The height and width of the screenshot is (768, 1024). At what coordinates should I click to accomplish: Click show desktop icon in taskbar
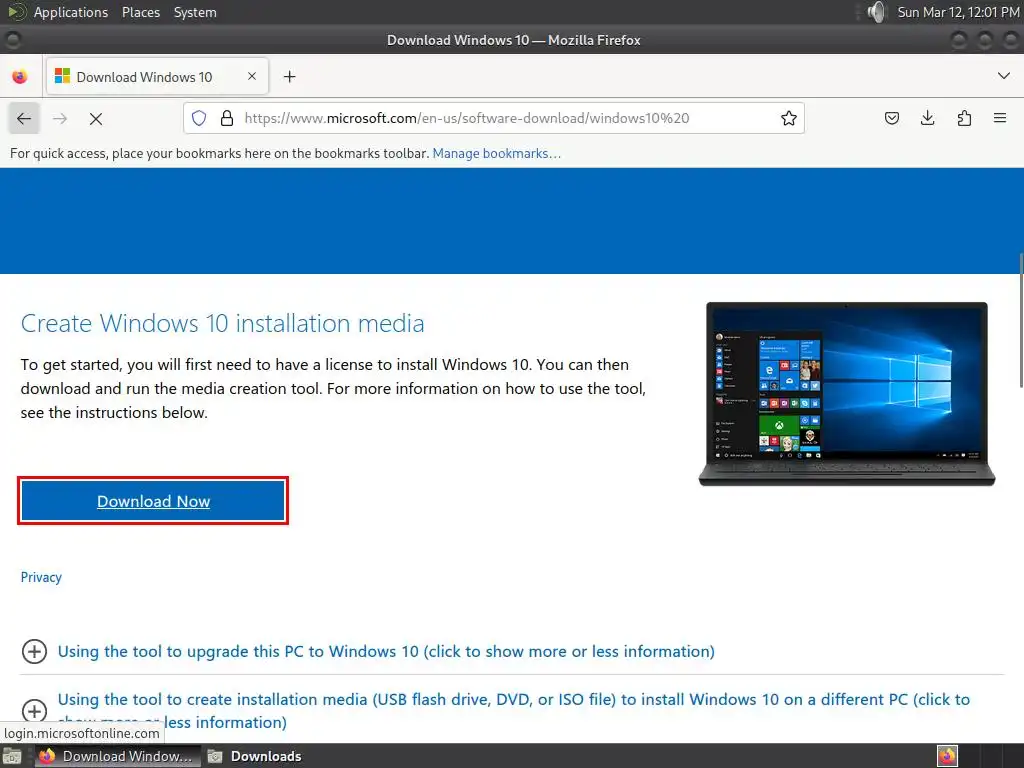click(x=12, y=756)
